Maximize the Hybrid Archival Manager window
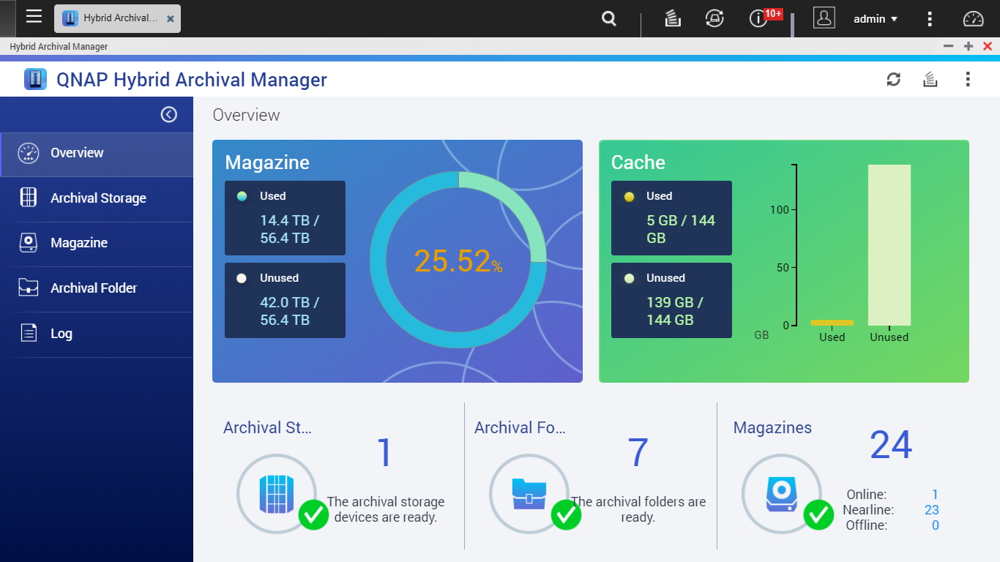 (x=968, y=46)
